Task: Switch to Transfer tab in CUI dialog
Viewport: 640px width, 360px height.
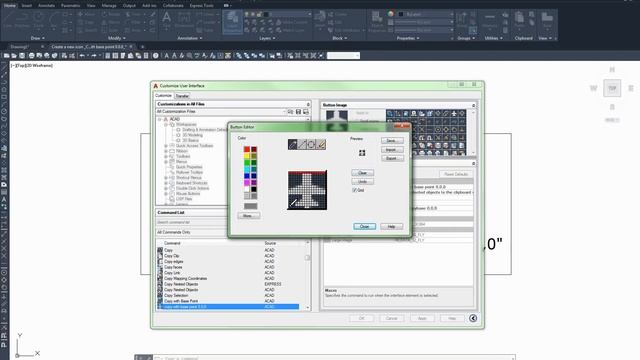Action: point(182,96)
